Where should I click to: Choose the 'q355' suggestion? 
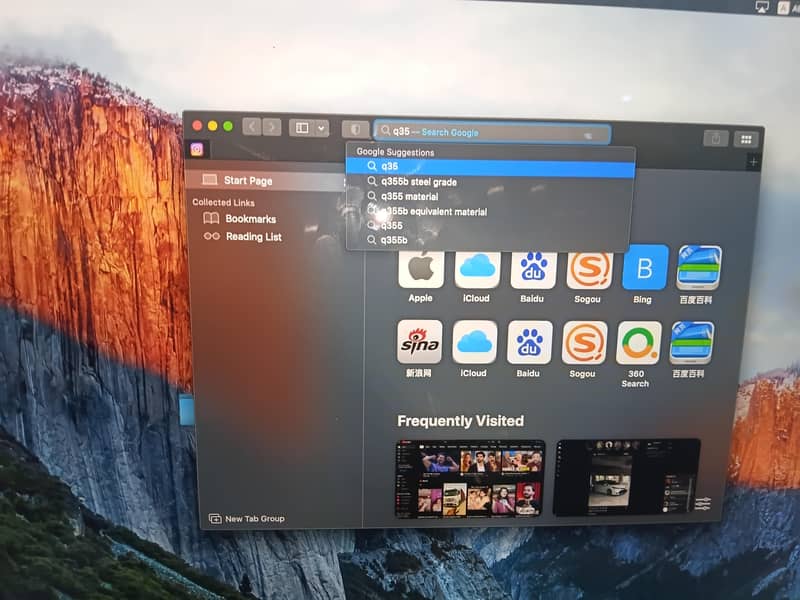[x=490, y=226]
